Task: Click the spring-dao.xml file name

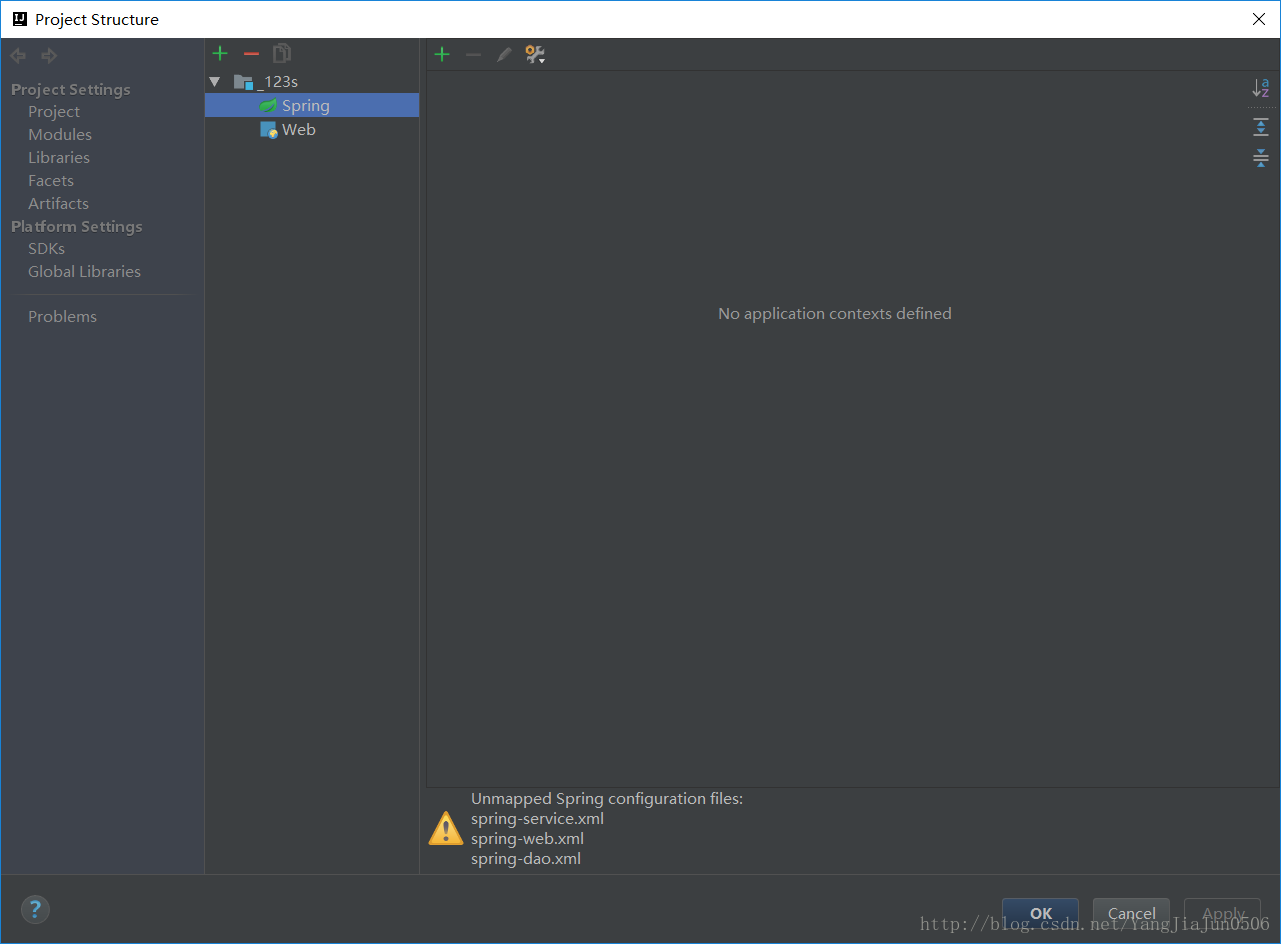Action: [526, 858]
